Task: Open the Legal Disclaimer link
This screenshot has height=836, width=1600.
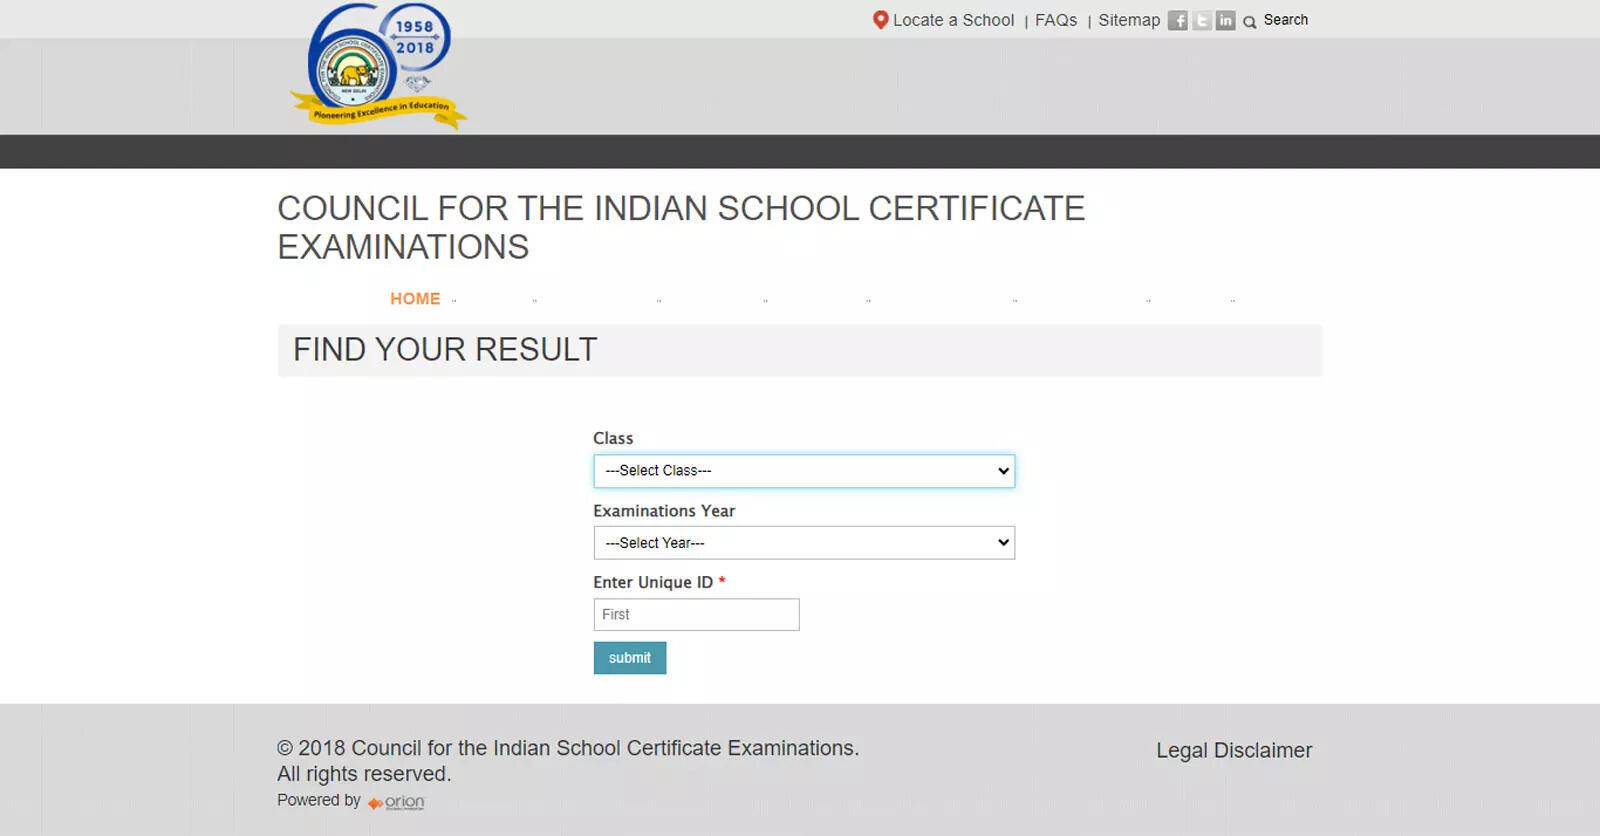Action: (1233, 750)
